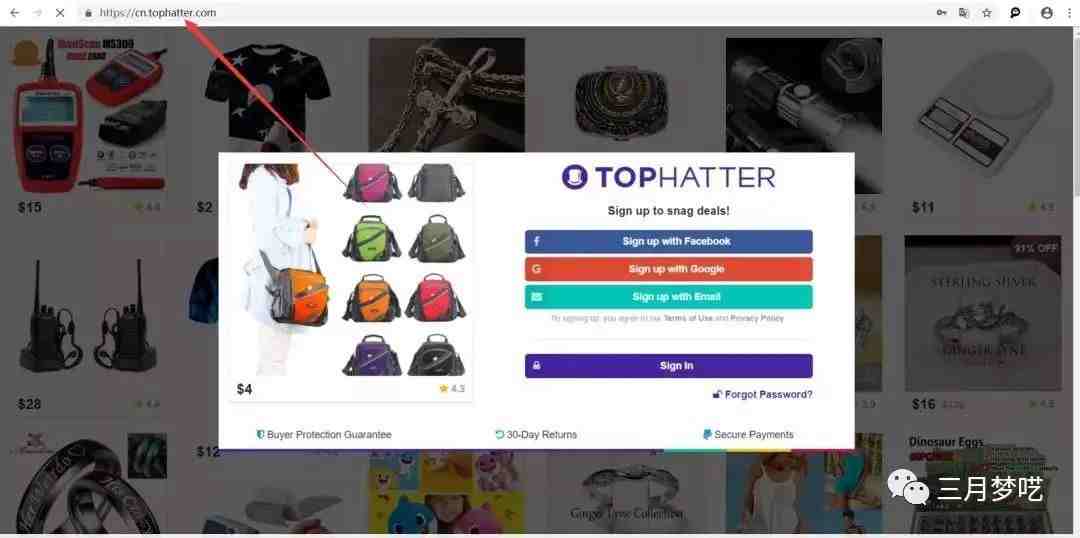Stop page loading with the X icon

click(59, 12)
